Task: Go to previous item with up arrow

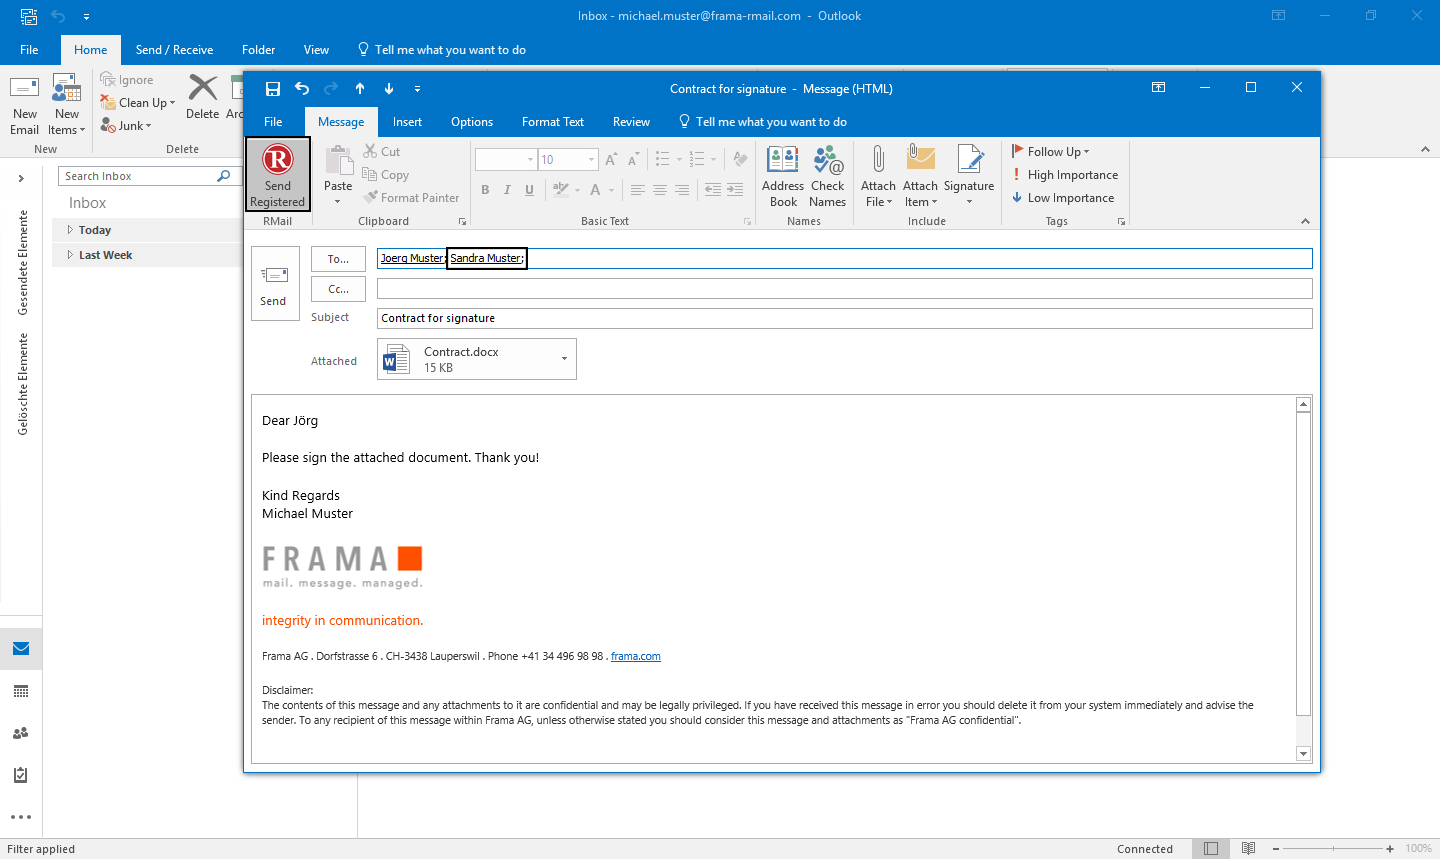Action: click(x=360, y=89)
